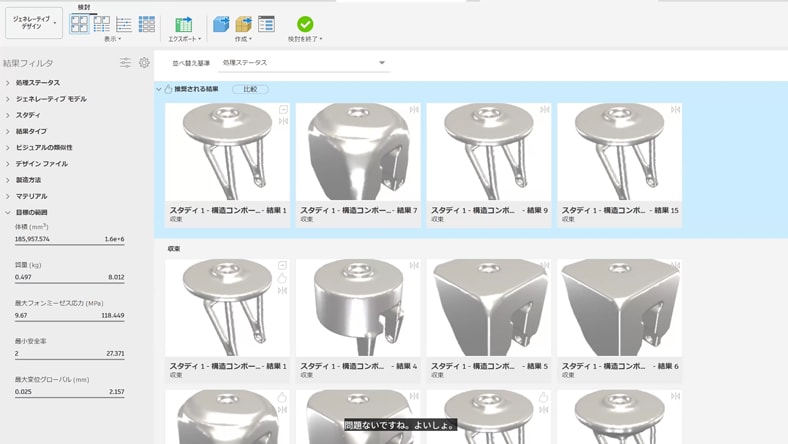
Task: Open the job status list icon
Action: point(266,24)
